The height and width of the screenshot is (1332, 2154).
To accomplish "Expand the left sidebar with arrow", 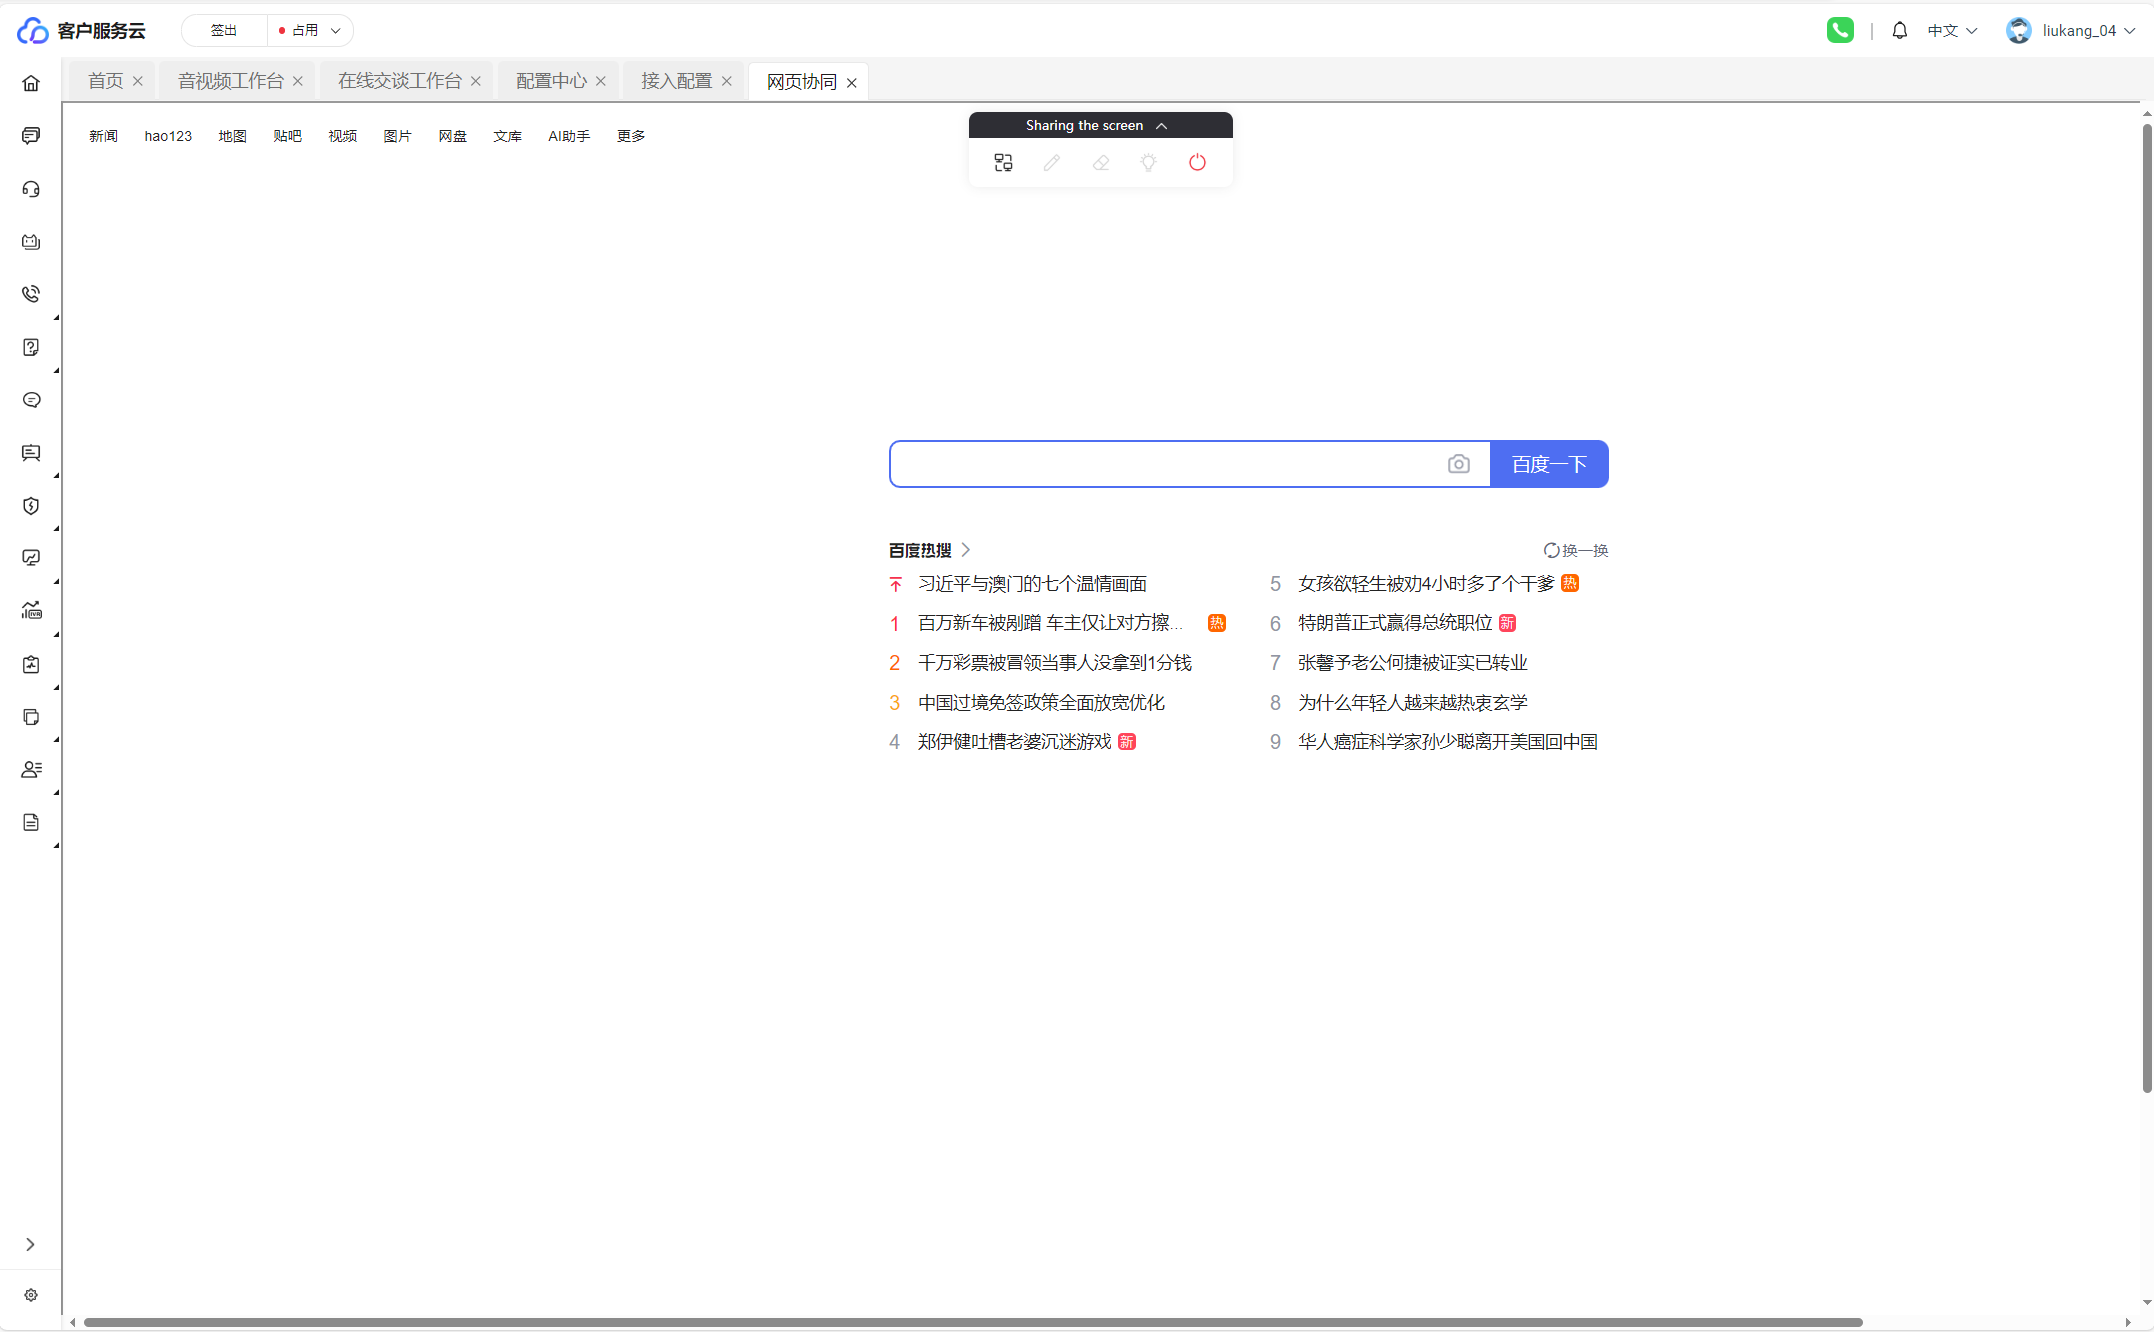I will (30, 1245).
